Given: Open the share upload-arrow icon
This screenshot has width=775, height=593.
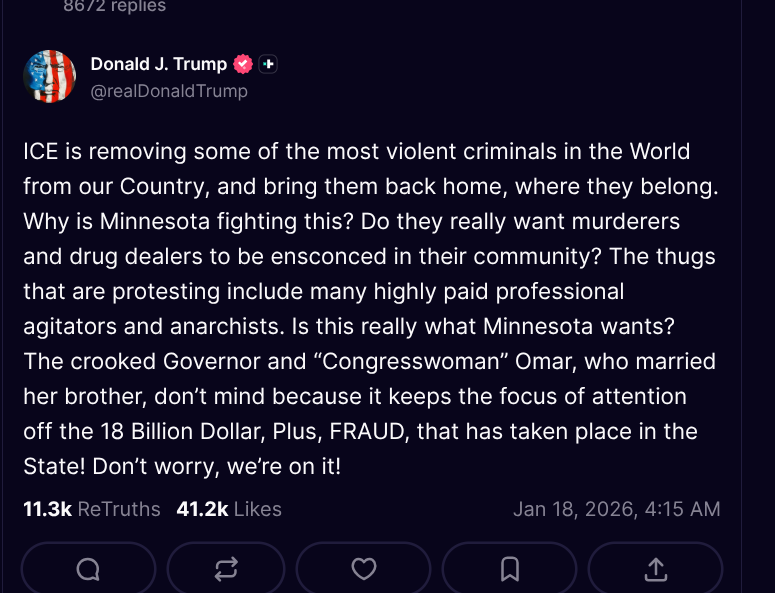Looking at the screenshot, I should coord(655,569).
